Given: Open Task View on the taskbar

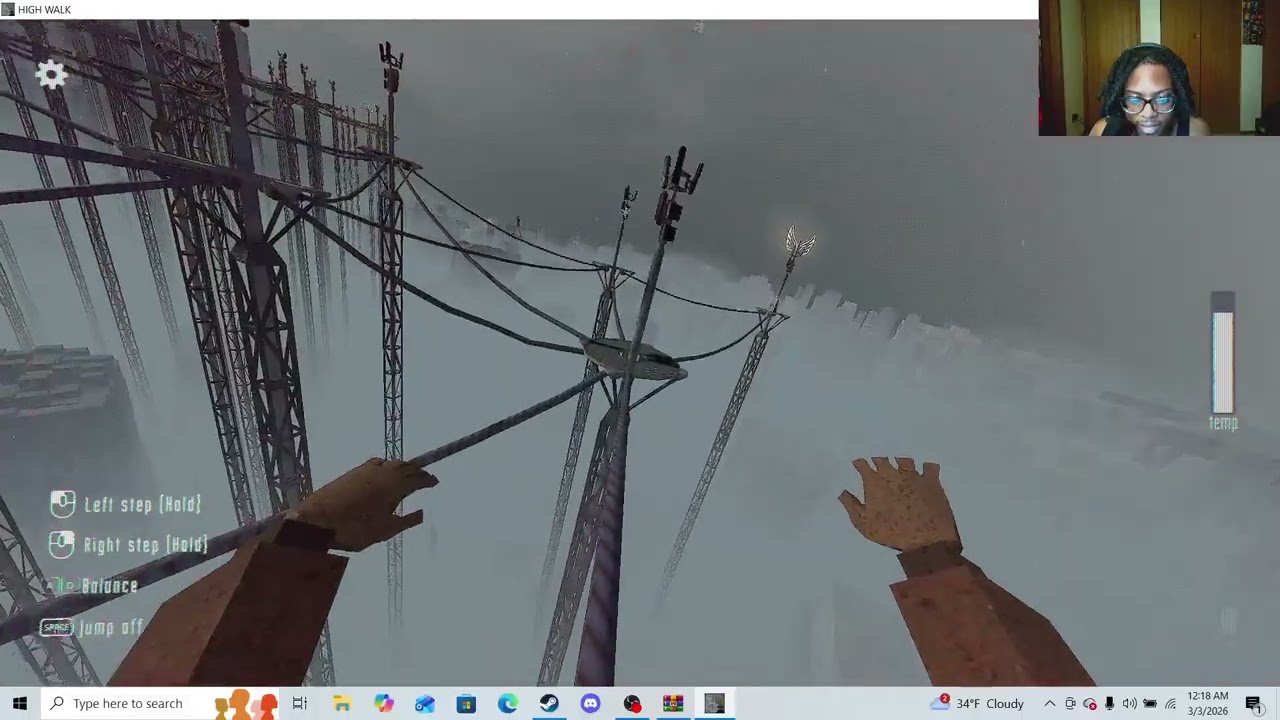Looking at the screenshot, I should click(299, 703).
